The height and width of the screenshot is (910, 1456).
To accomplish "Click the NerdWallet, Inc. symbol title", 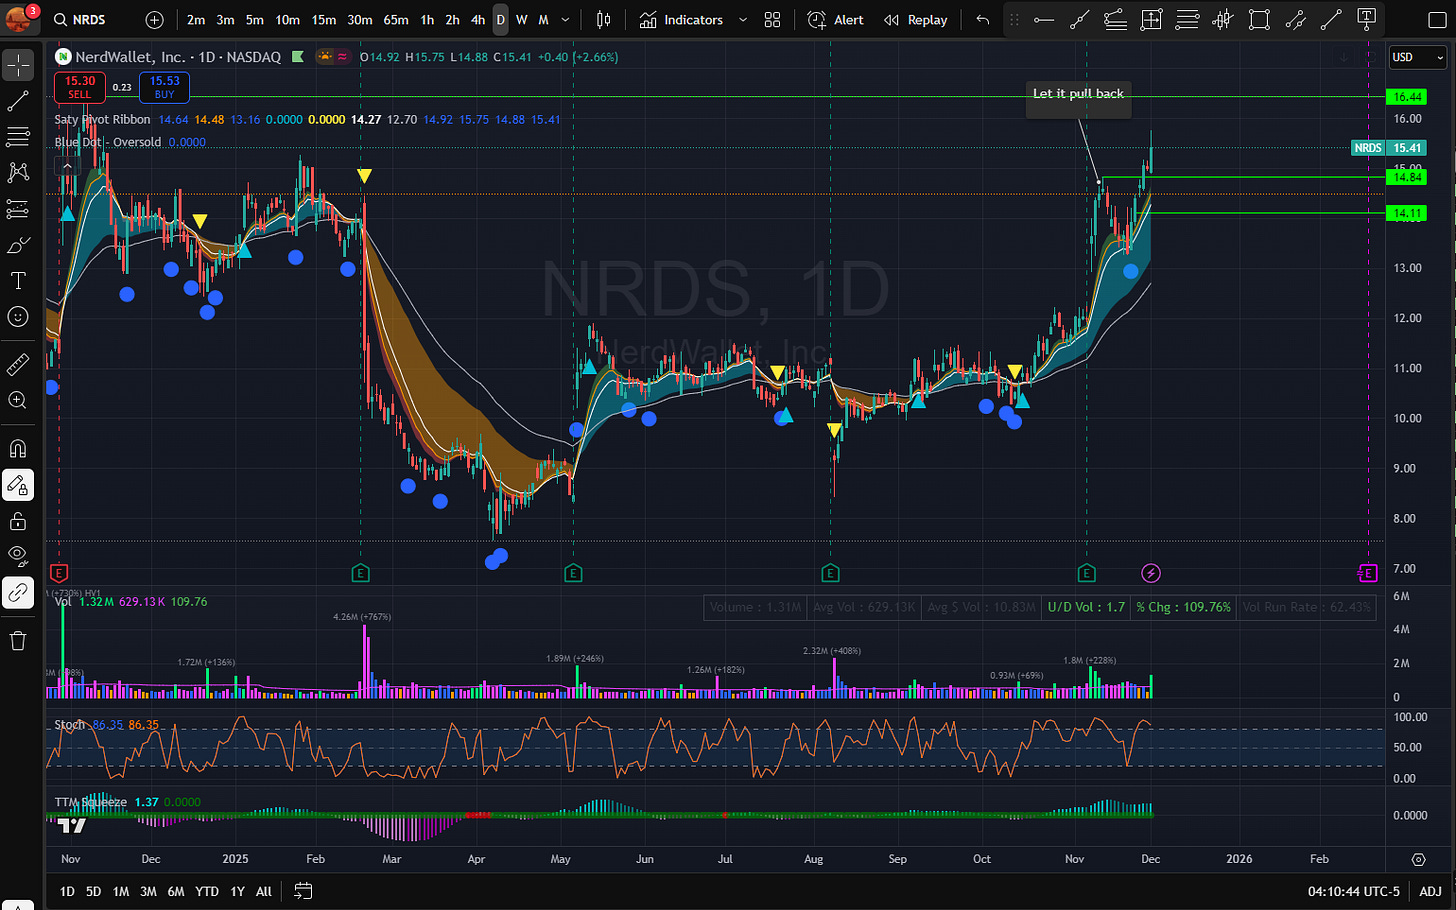I will pos(130,57).
